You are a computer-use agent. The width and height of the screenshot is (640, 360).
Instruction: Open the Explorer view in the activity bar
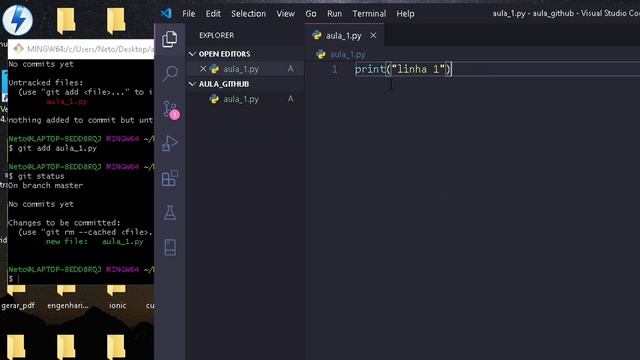170,39
